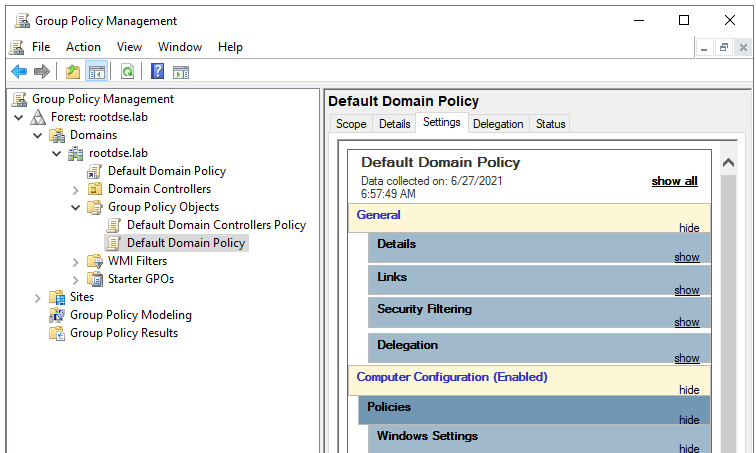Click the Group Policy Results icon
Image resolution: width=756 pixels, height=453 pixels.
pyautogui.click(x=57, y=333)
